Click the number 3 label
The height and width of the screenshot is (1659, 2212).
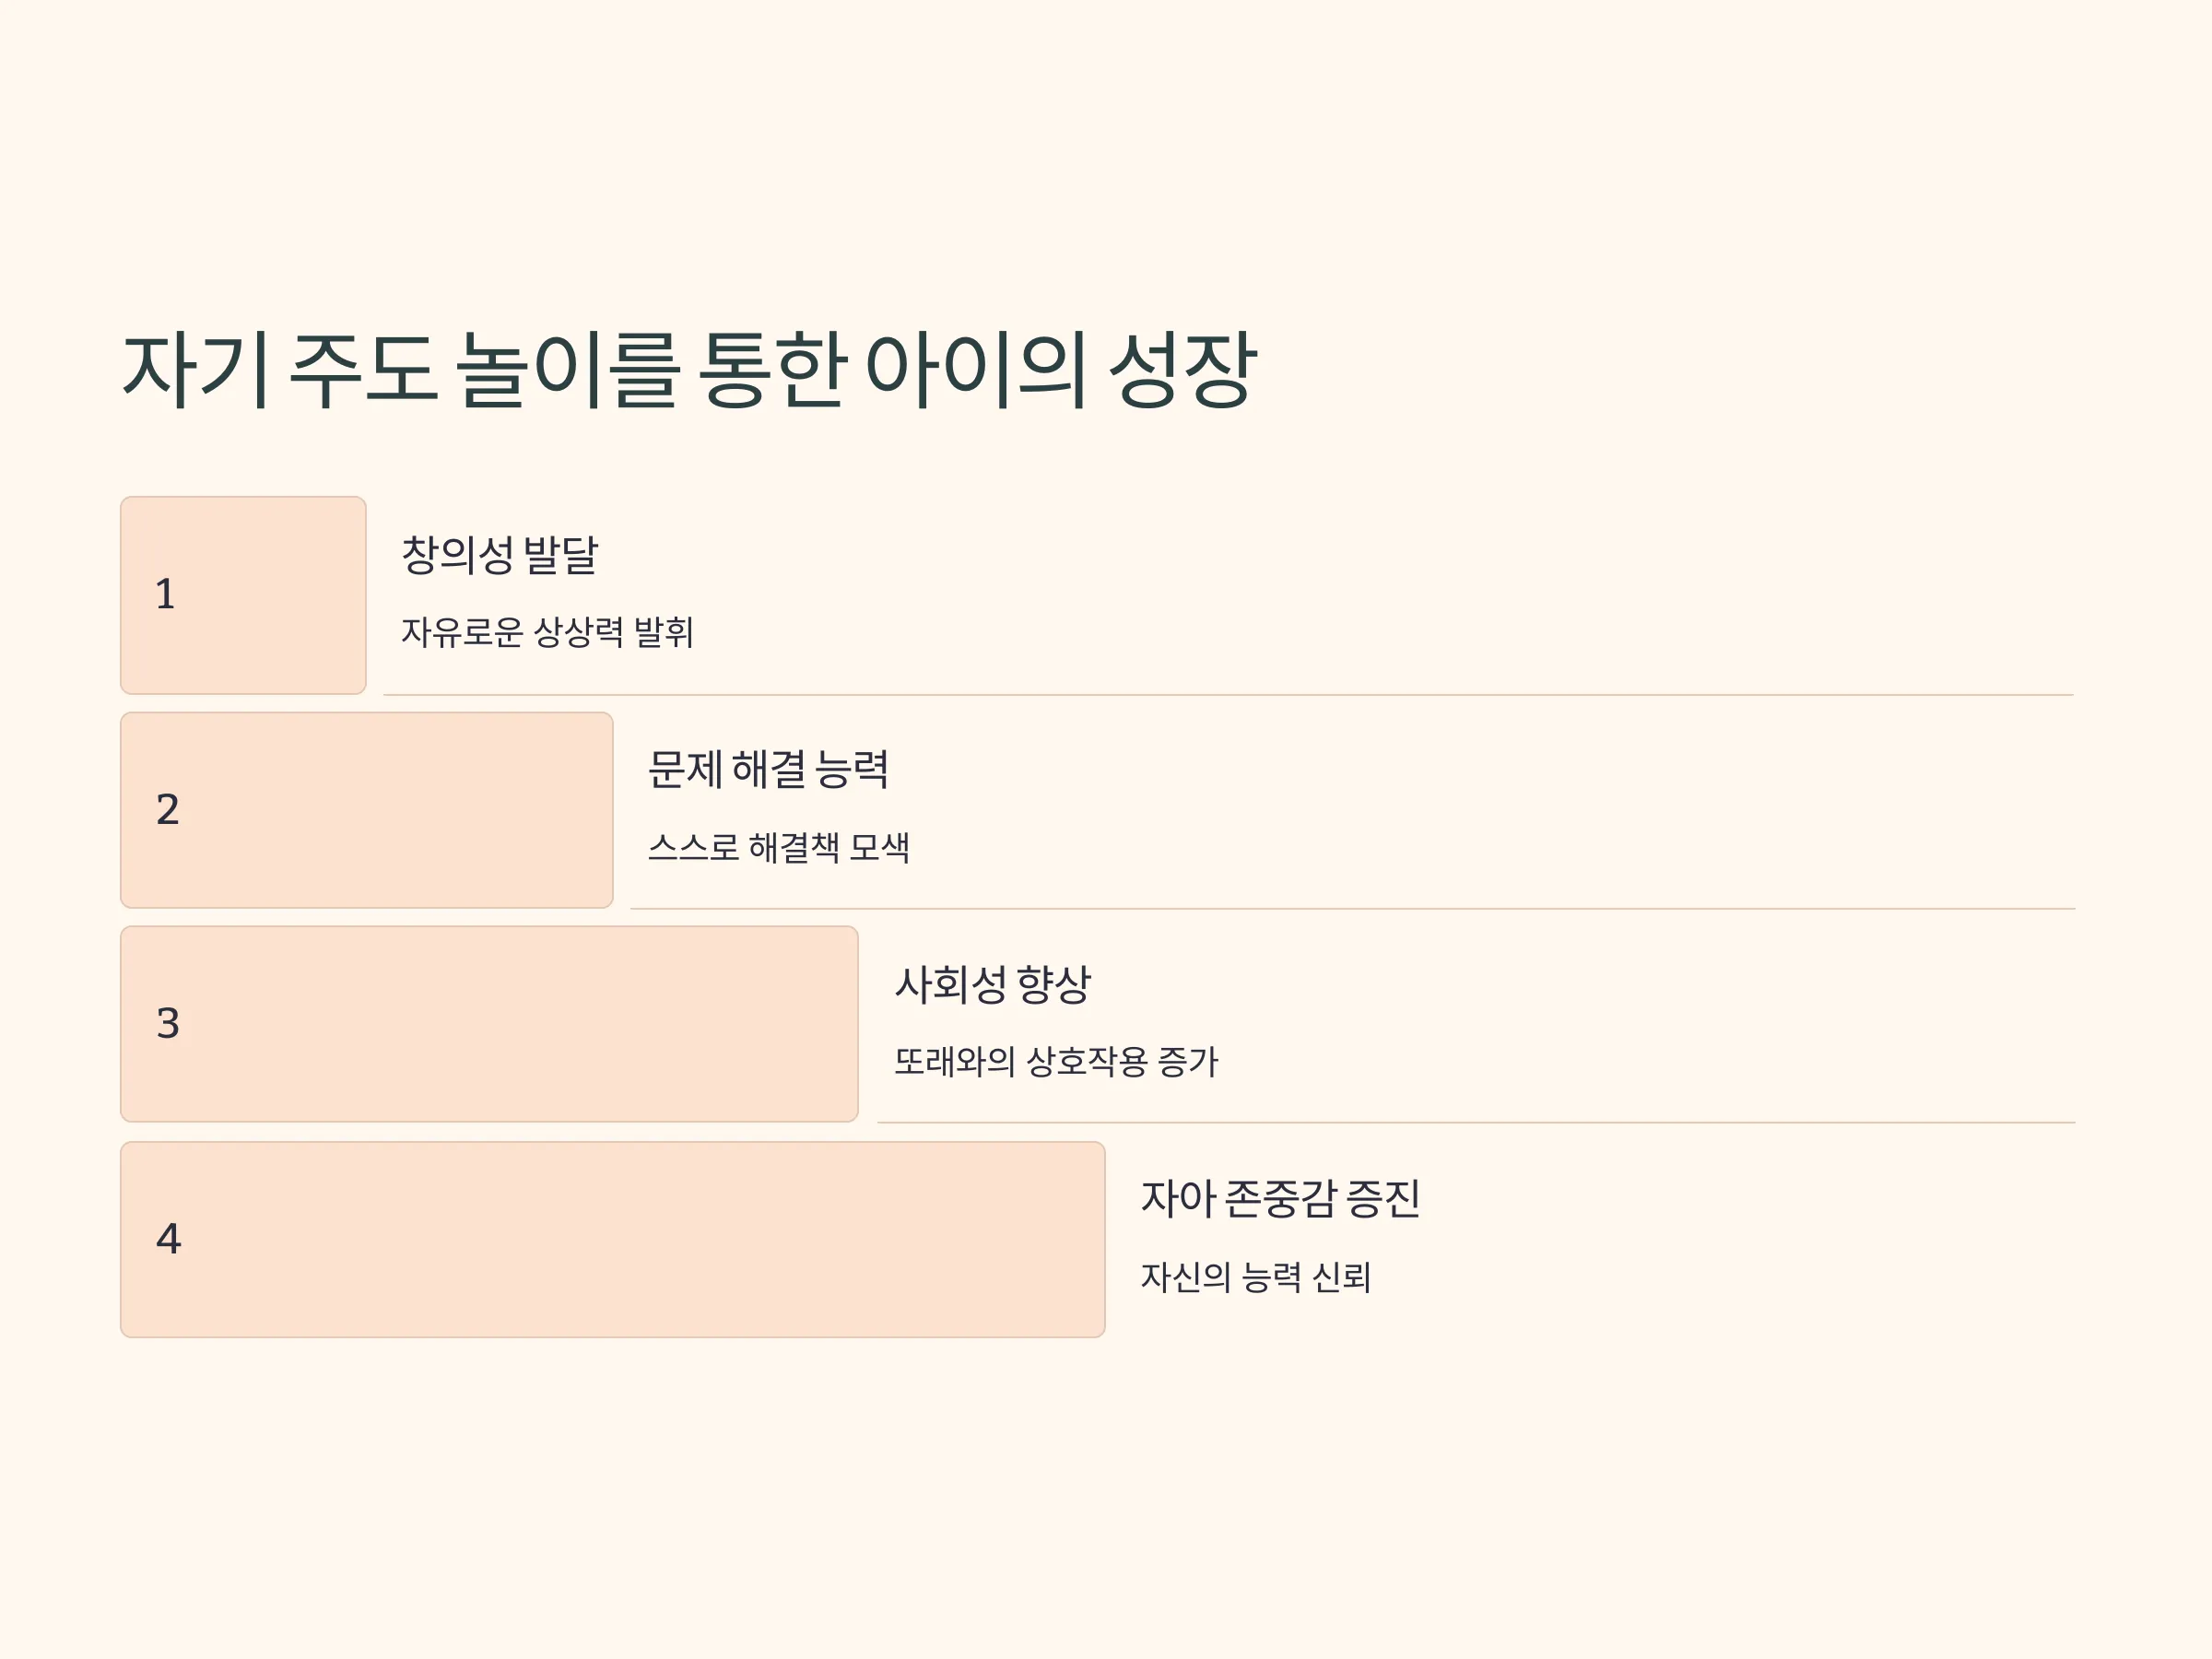tap(168, 1024)
